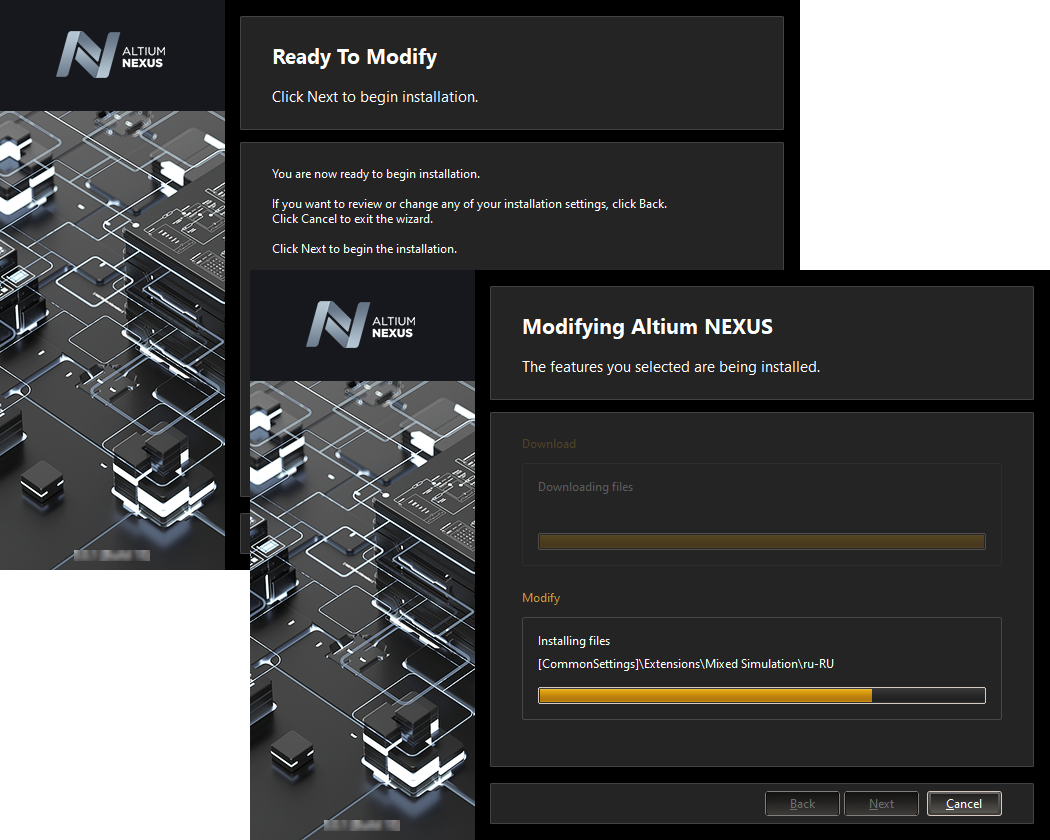Screen dimensions: 1050x840
Task: Click the Altium NEXUS logo beside Ready To Modify
Action: click(111, 55)
